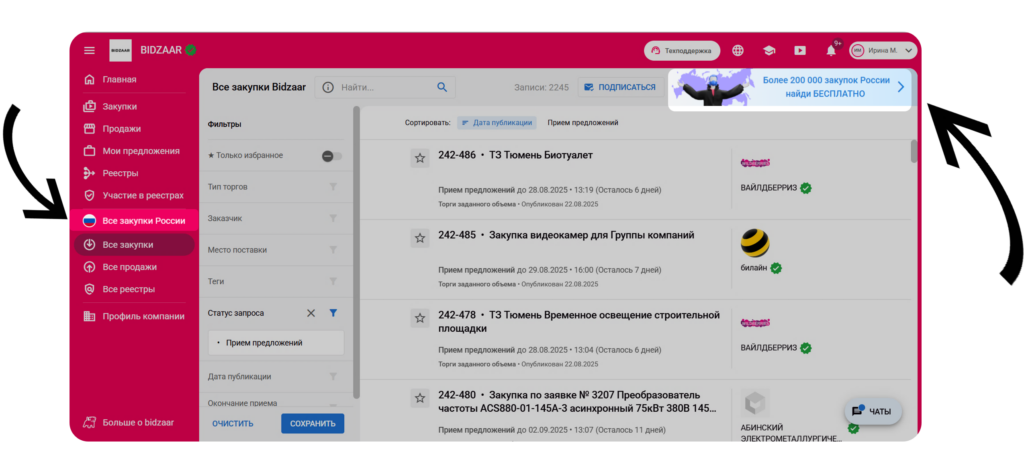Image resolution: width=1024 pixels, height=456 pixels.
Task: Open the Ирина М. user dropdown
Action: click(883, 50)
